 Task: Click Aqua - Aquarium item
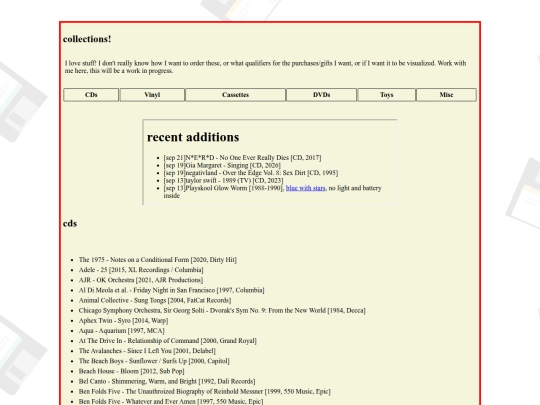coord(122,331)
